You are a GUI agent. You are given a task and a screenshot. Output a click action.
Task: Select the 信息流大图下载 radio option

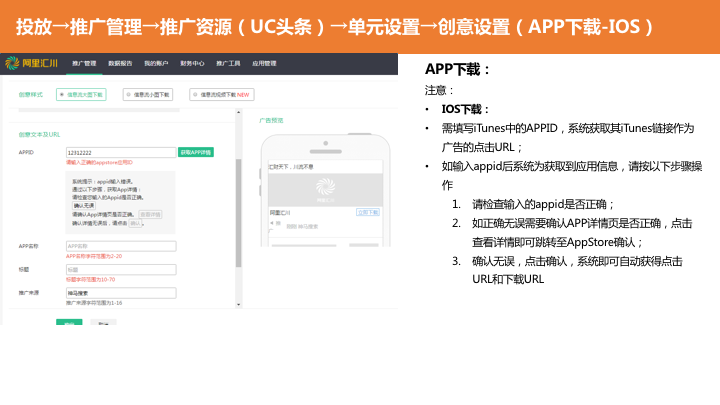(81, 95)
